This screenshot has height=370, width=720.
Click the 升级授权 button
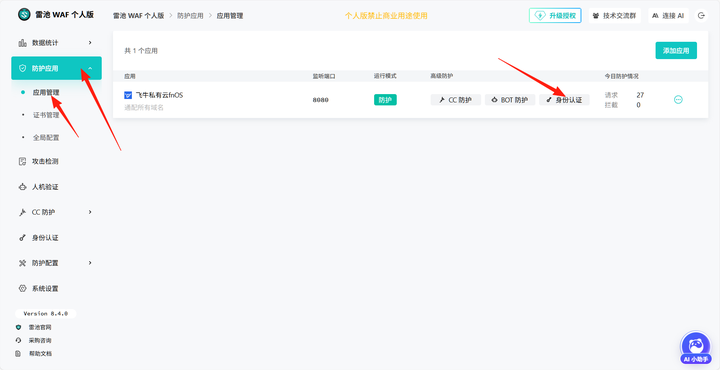click(x=555, y=16)
